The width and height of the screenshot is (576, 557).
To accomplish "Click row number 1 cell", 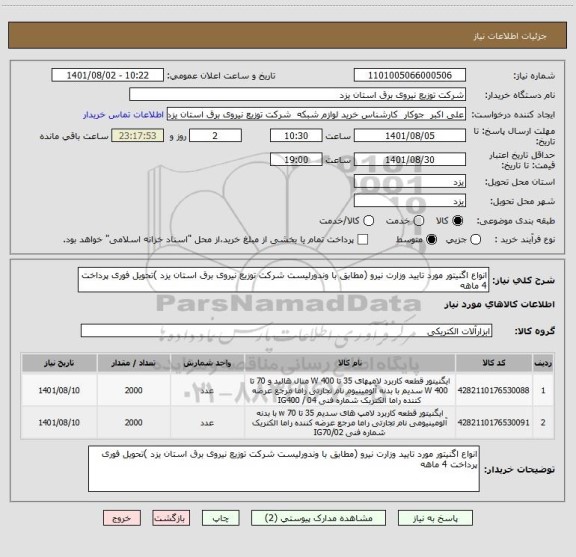I will [543, 390].
